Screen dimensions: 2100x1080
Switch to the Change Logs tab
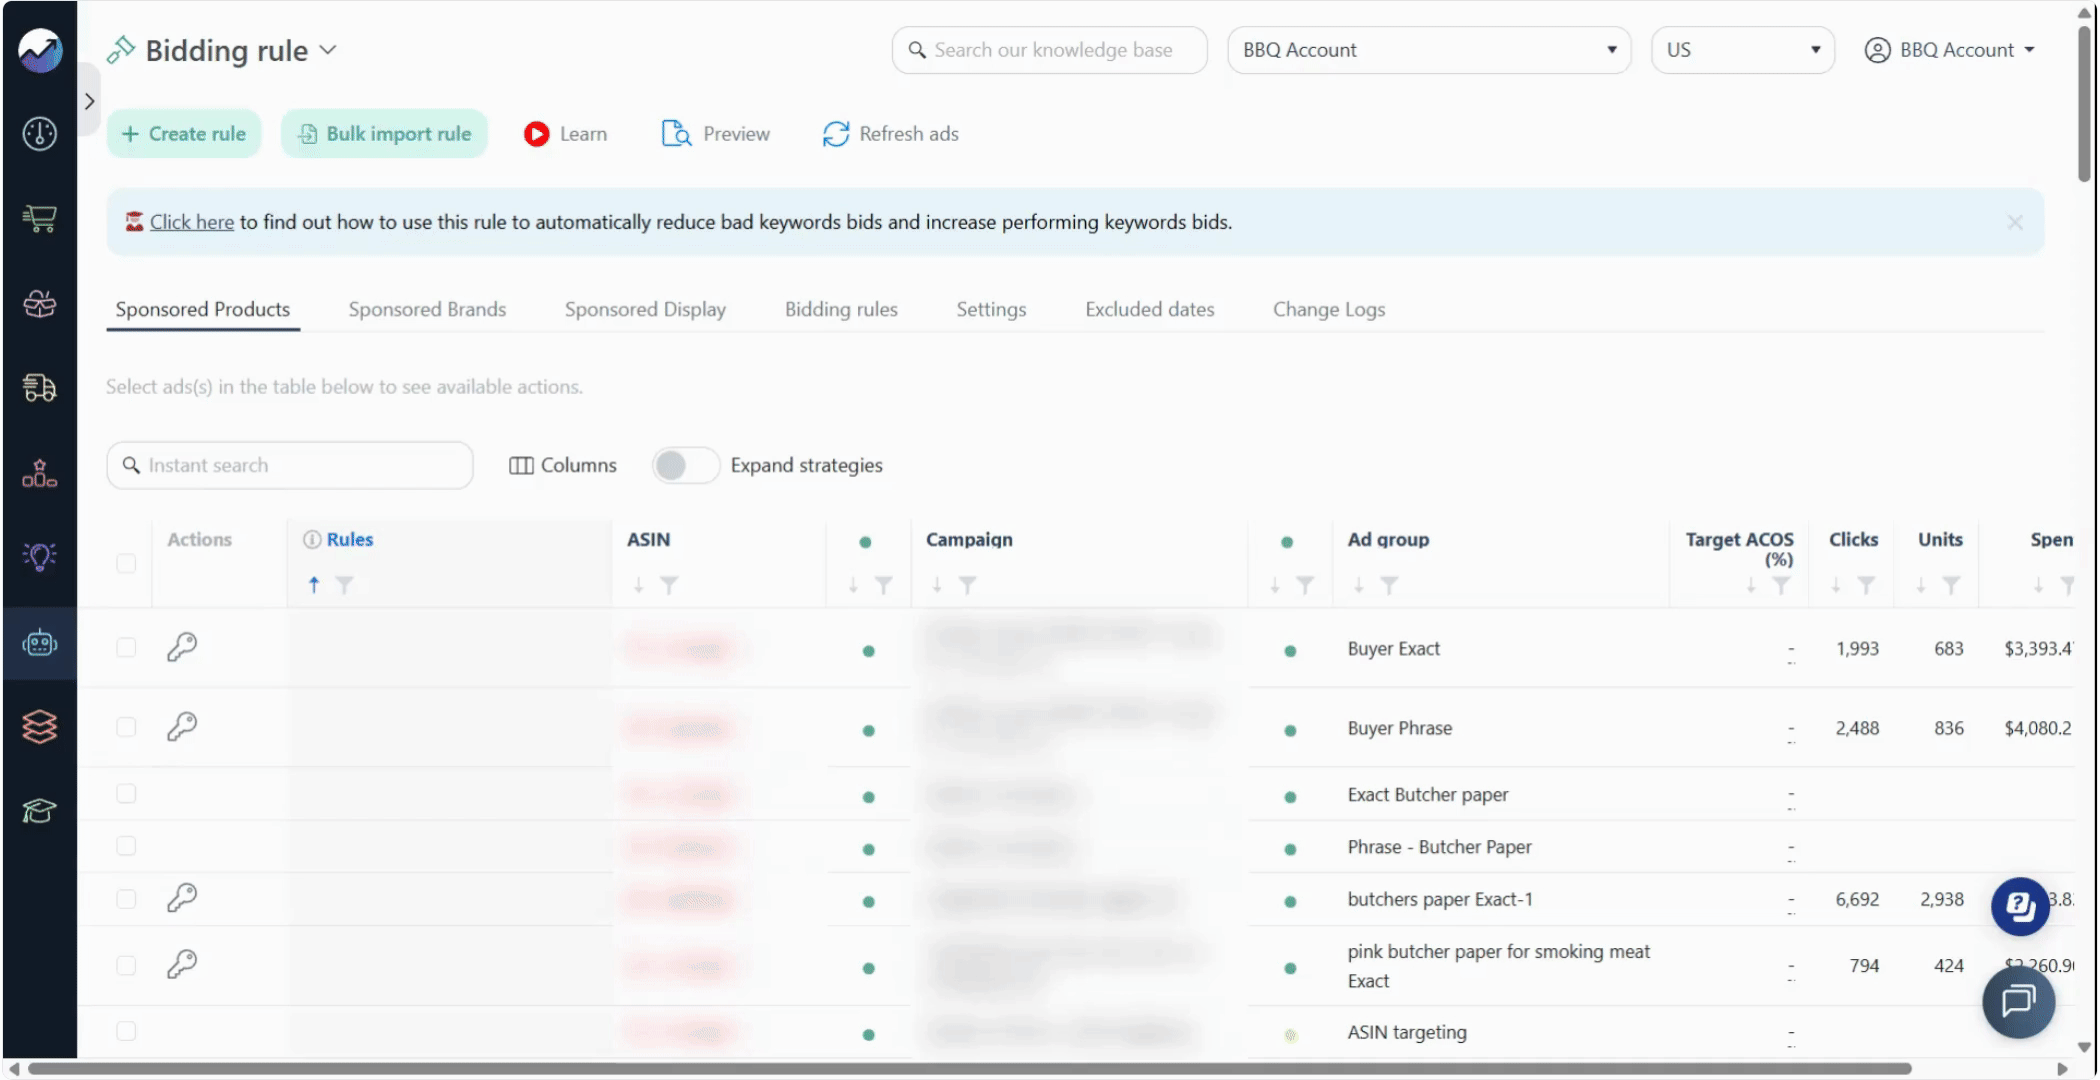click(x=1329, y=309)
